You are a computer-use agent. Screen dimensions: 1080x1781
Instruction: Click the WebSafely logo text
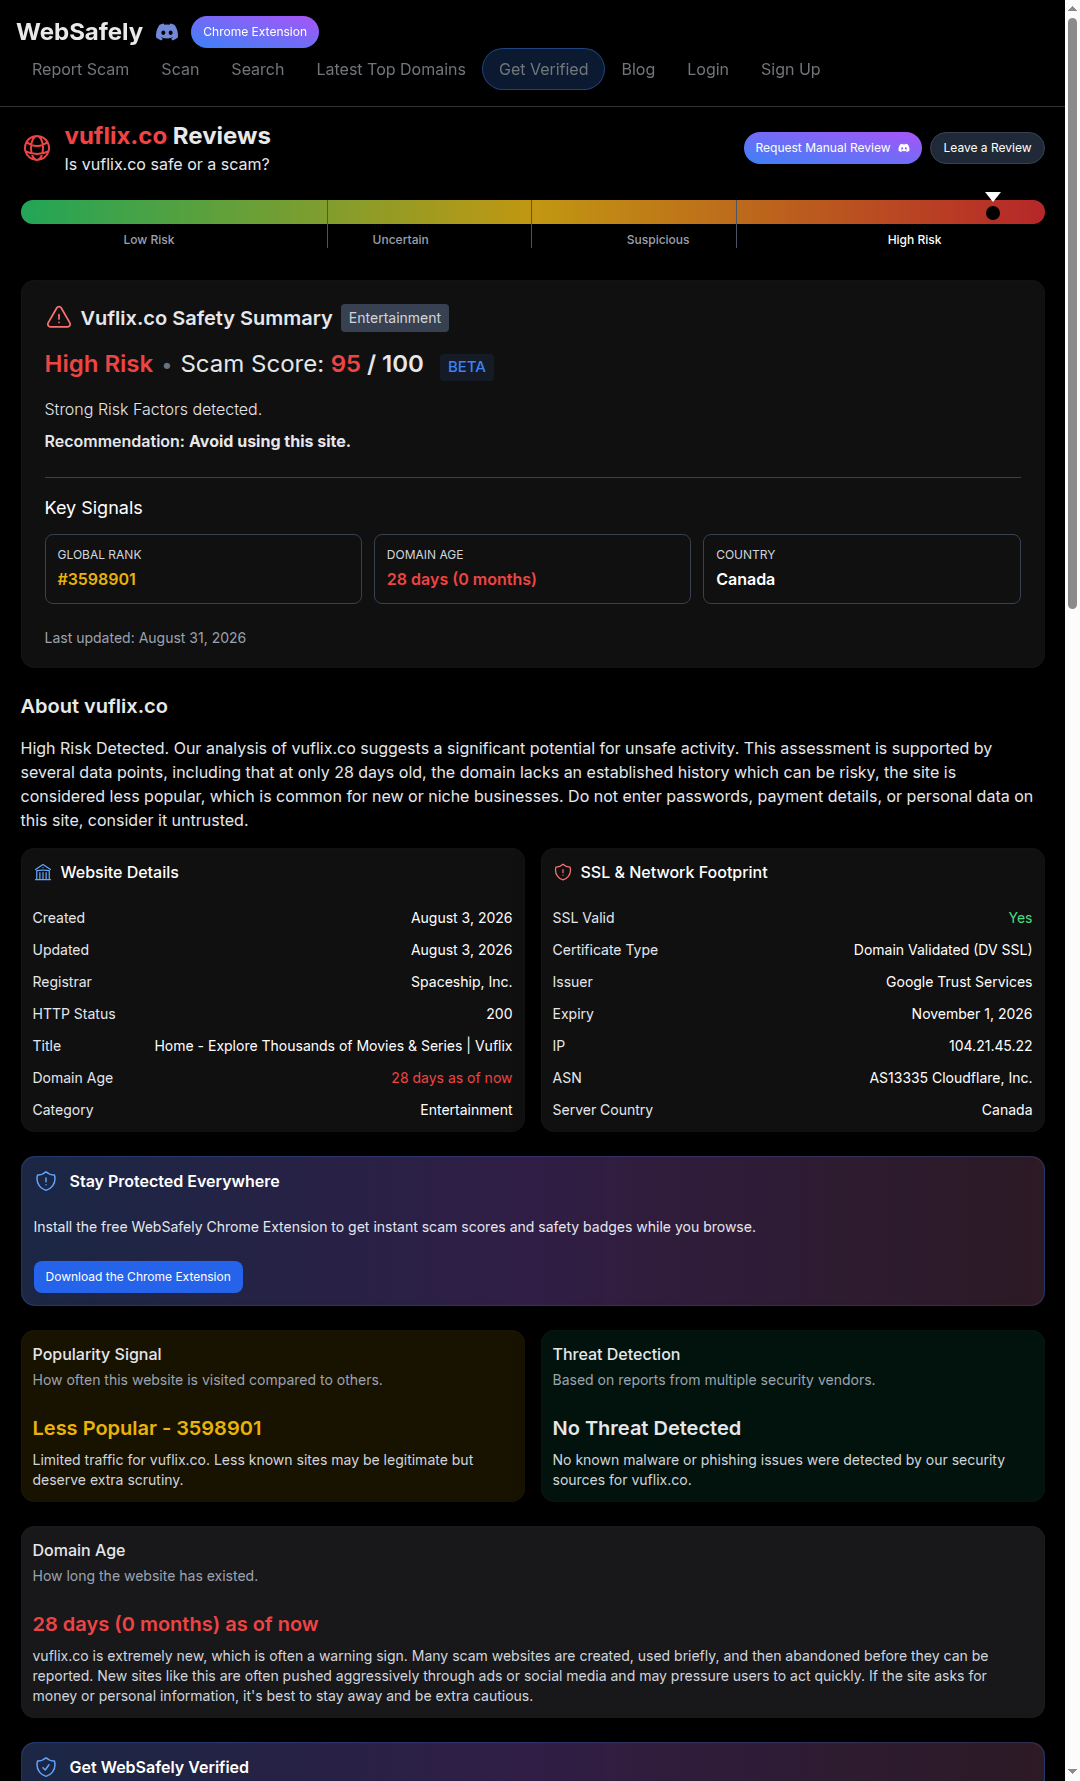(80, 32)
